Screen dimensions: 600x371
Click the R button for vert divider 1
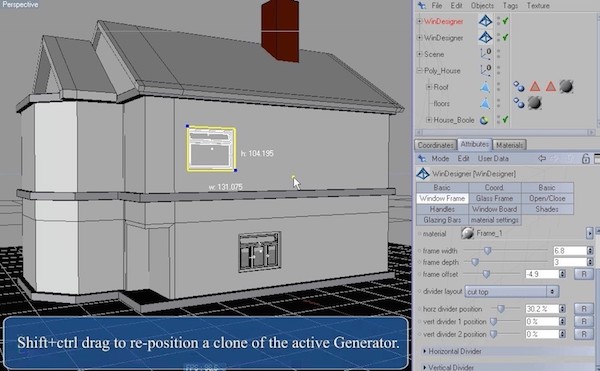pos(584,321)
